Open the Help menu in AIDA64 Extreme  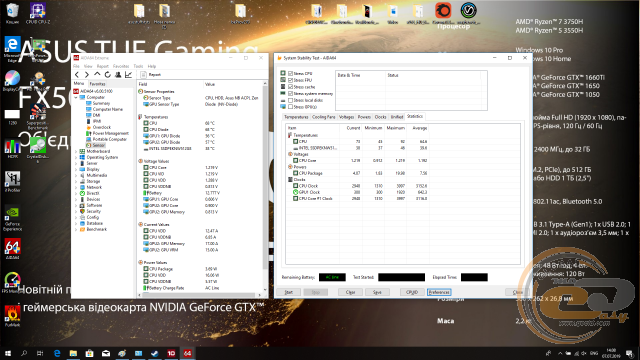click(x=152, y=66)
